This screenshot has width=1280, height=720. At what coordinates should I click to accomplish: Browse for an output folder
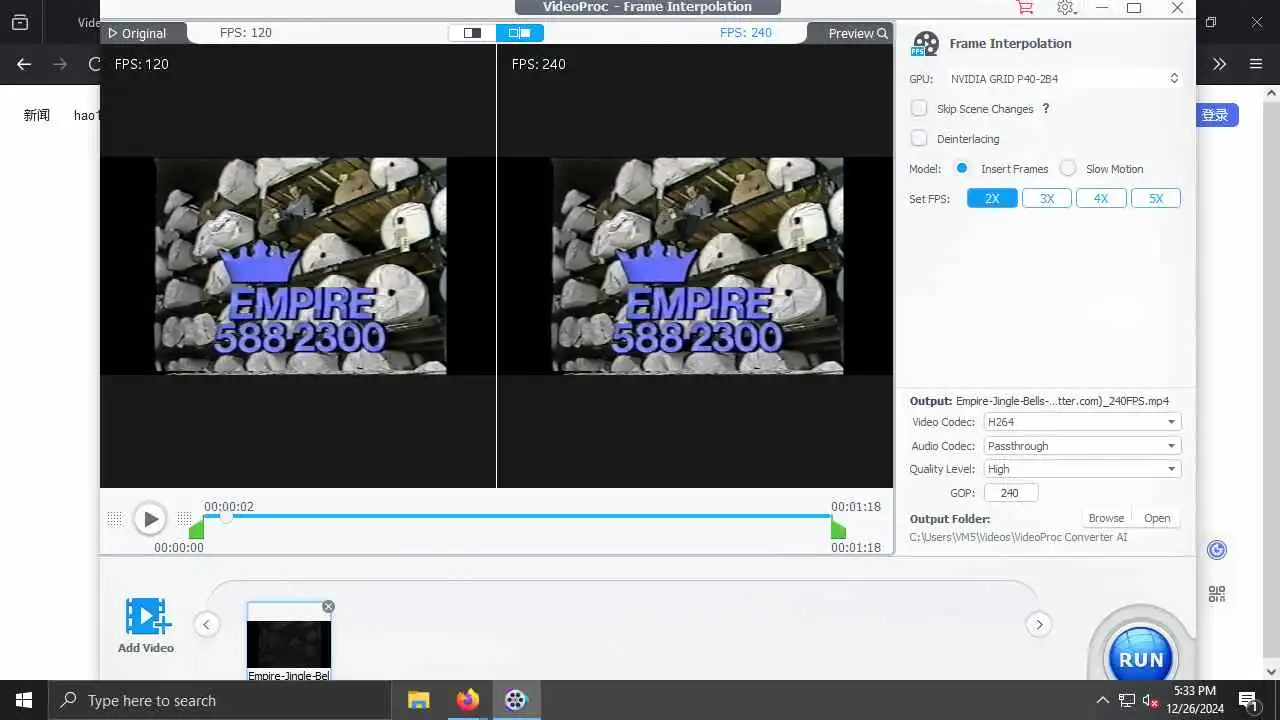pos(1106,518)
